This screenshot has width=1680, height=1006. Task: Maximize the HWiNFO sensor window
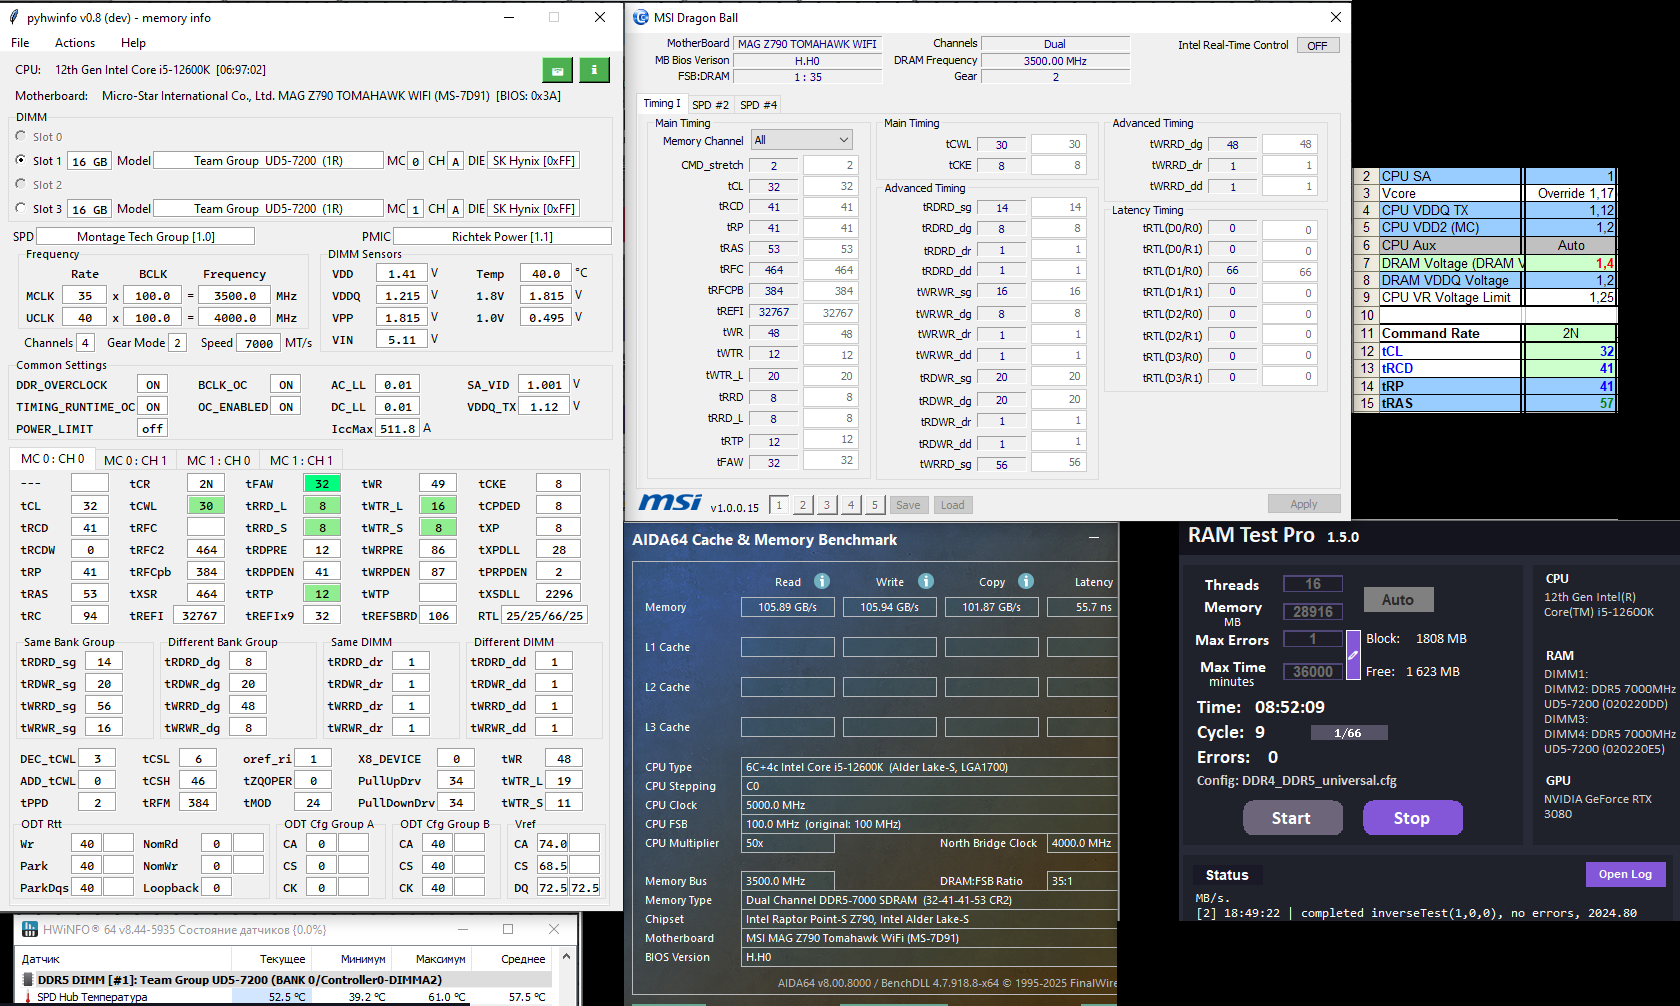pos(508,929)
